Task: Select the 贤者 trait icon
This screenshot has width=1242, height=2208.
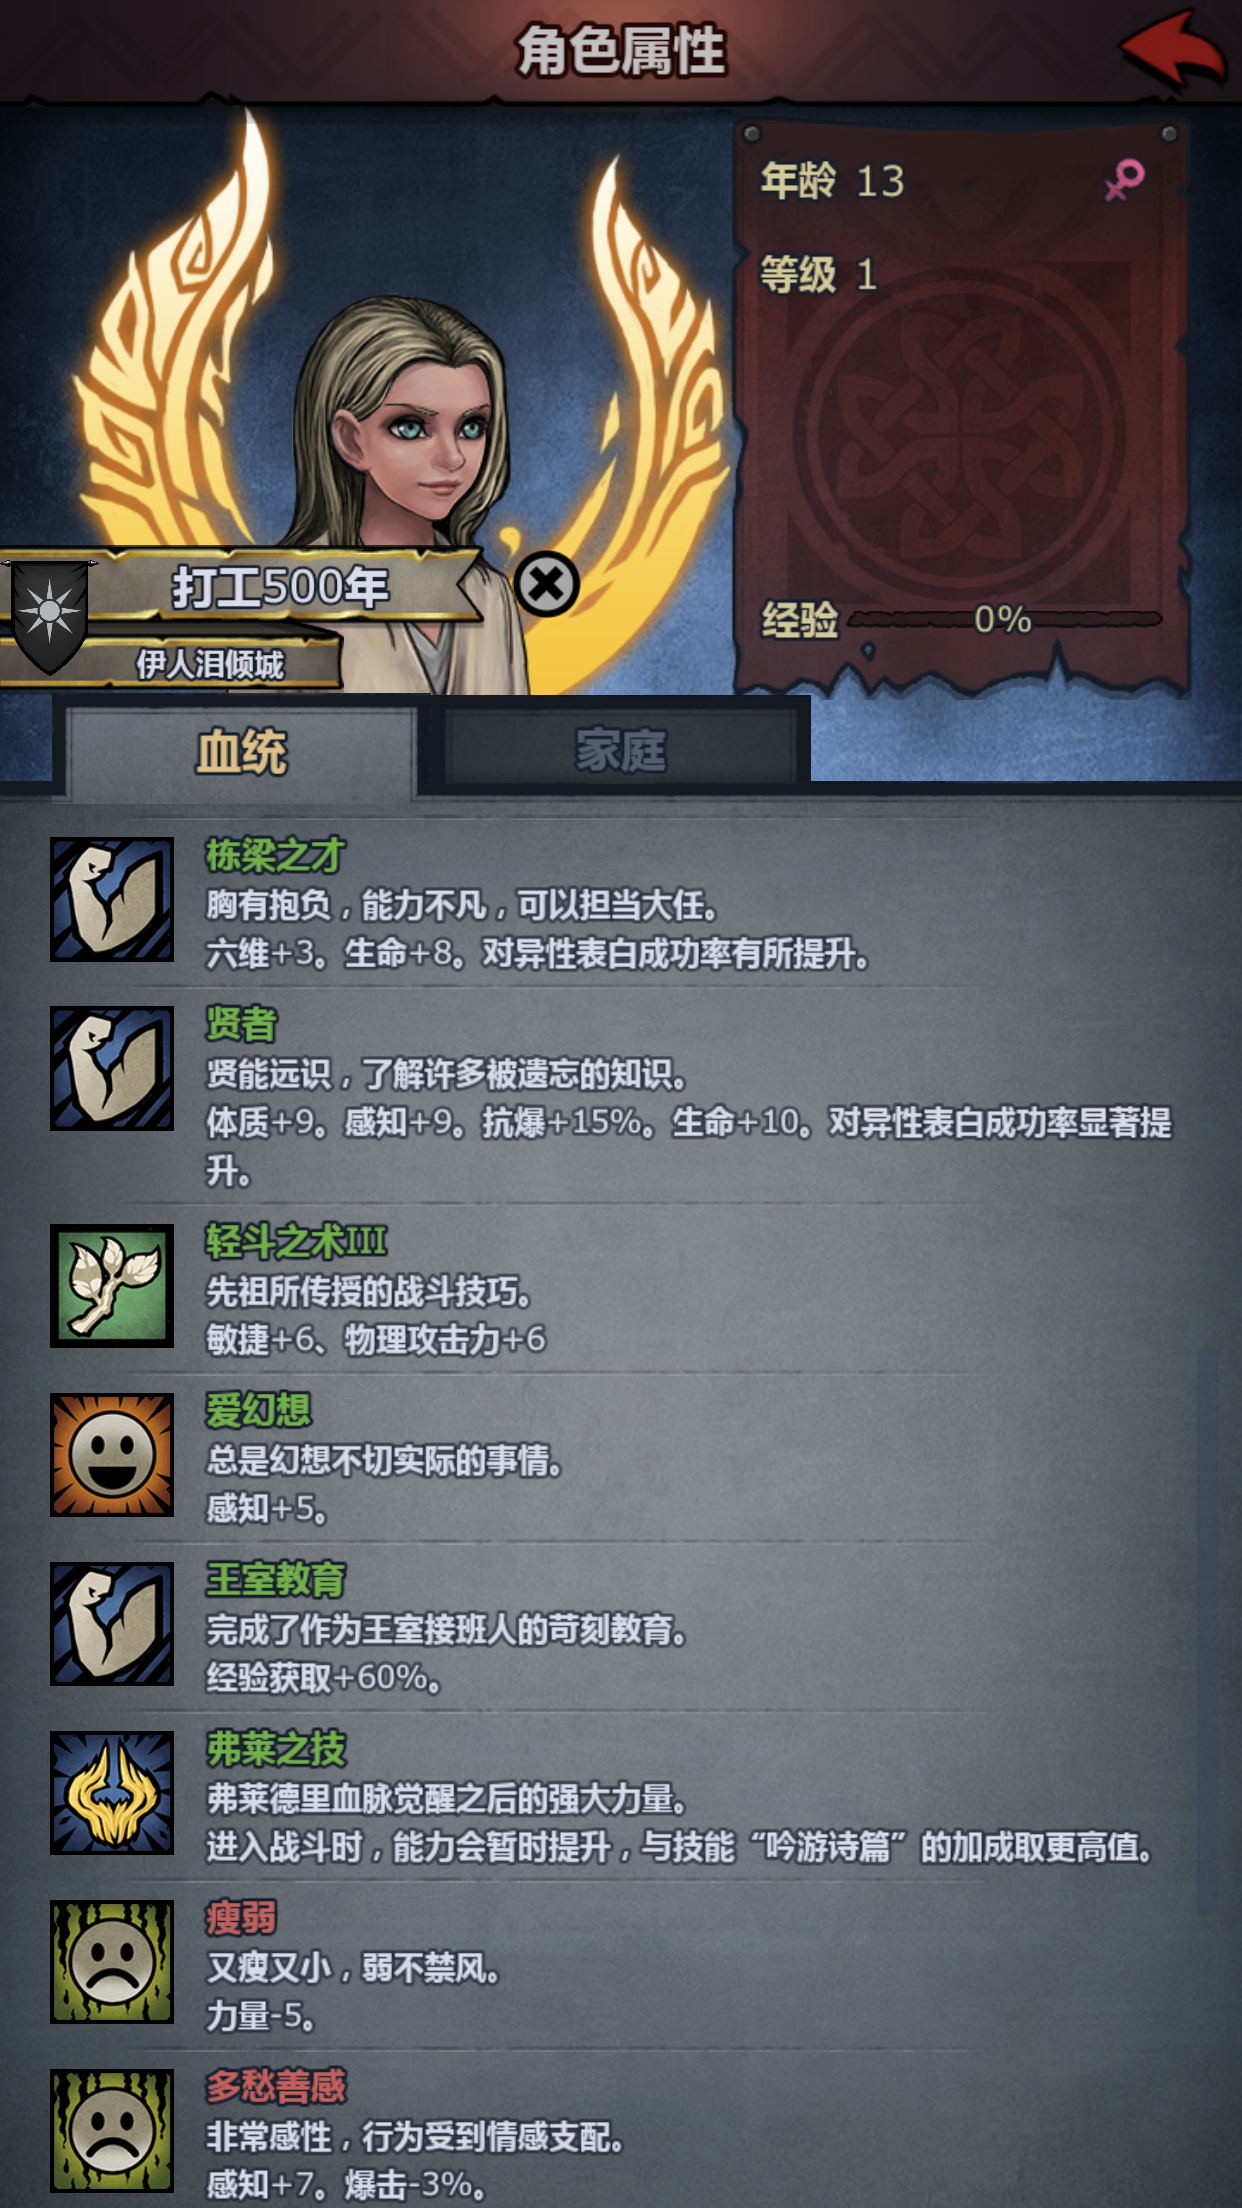Action: point(112,1068)
